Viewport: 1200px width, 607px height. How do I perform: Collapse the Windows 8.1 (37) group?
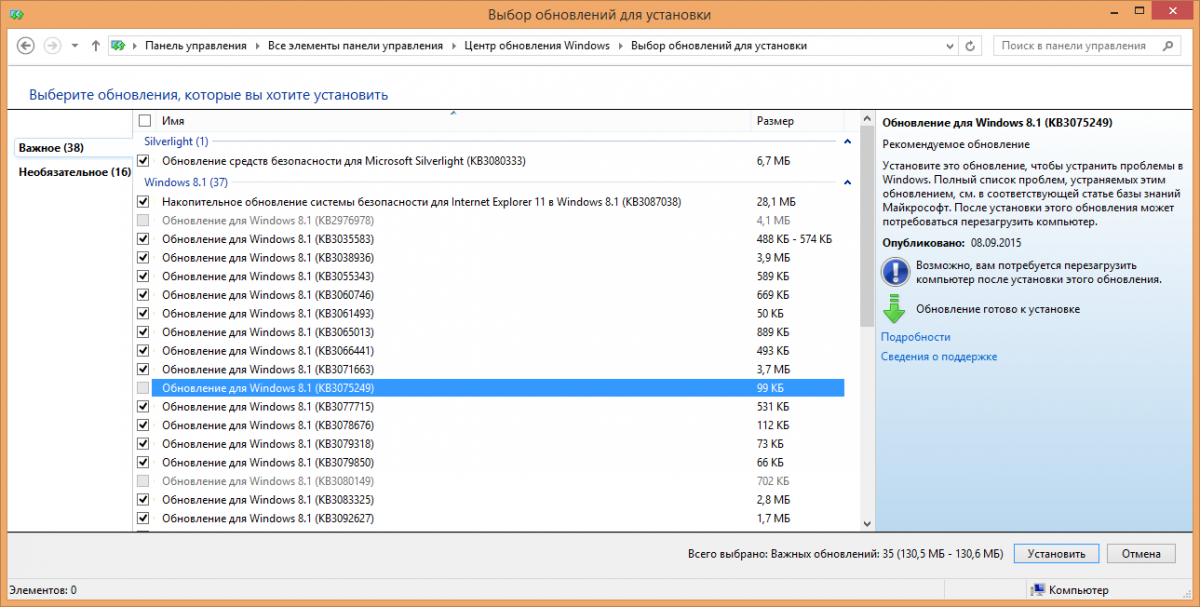pos(848,183)
